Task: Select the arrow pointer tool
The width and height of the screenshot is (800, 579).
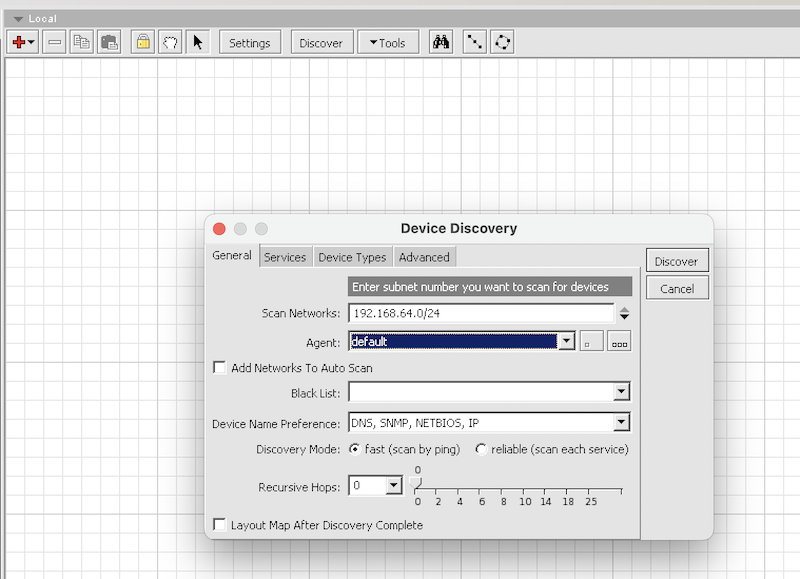Action: coord(200,42)
